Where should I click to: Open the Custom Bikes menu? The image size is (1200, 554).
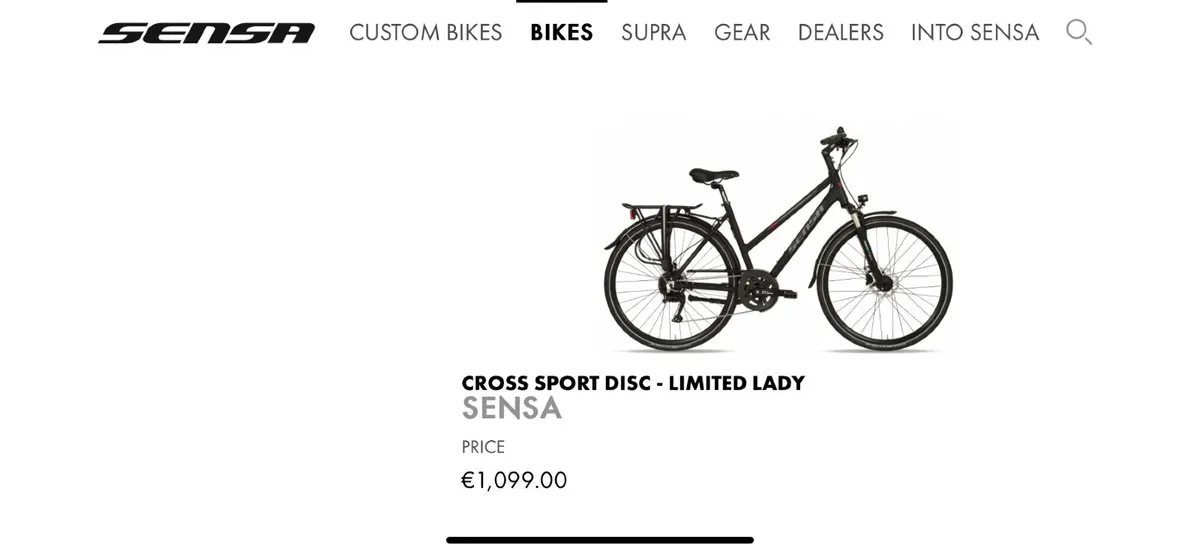coord(425,33)
